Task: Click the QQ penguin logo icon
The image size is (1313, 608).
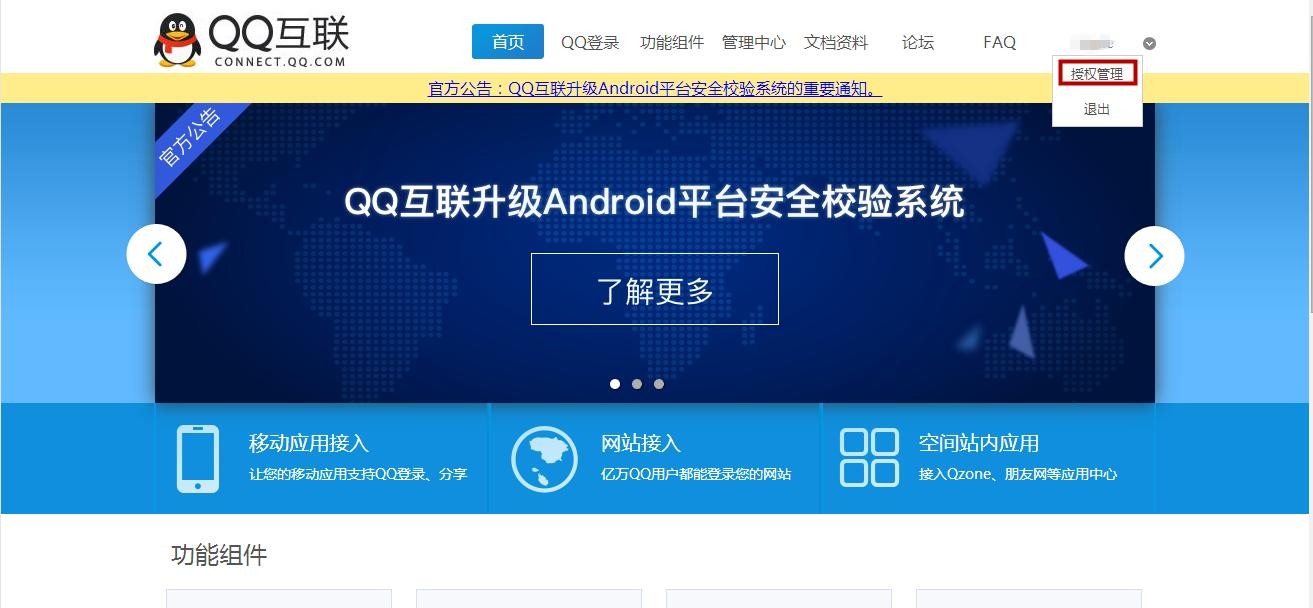Action: pyautogui.click(x=177, y=41)
